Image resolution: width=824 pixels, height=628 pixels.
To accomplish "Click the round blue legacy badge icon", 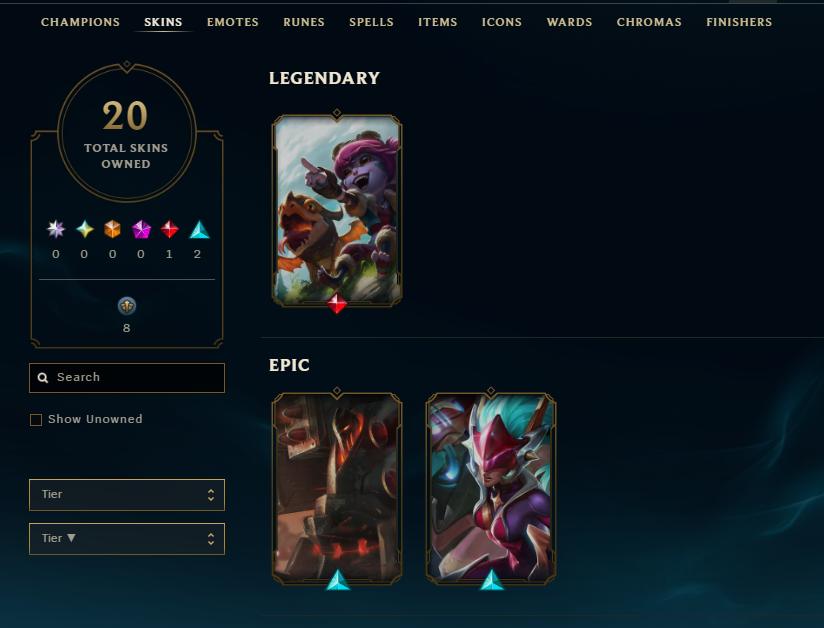I will click(127, 305).
